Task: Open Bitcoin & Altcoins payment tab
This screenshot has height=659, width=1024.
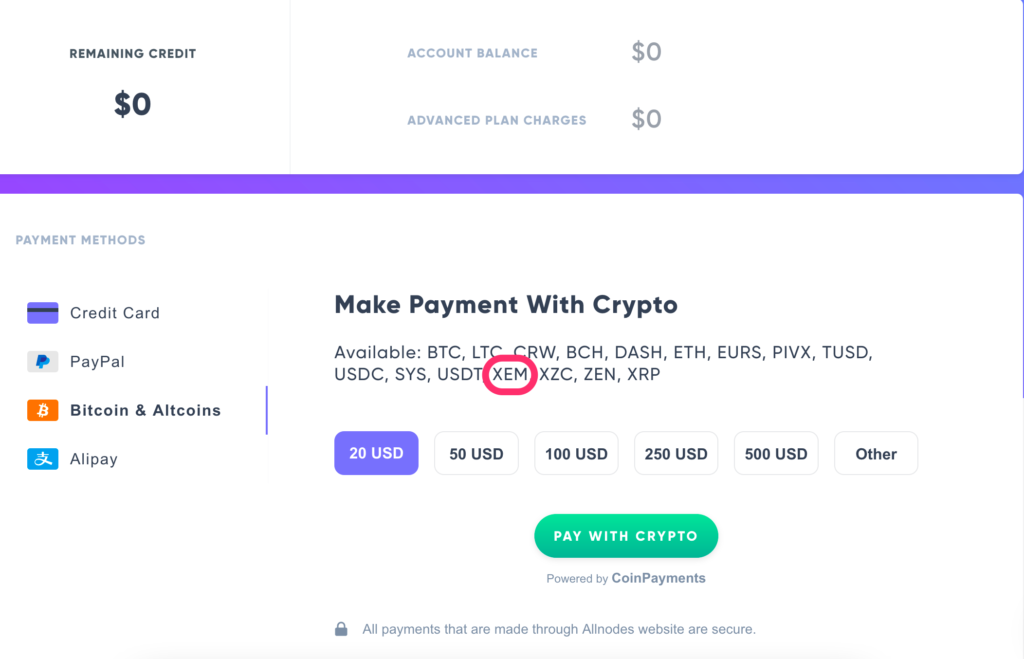Action: [145, 410]
